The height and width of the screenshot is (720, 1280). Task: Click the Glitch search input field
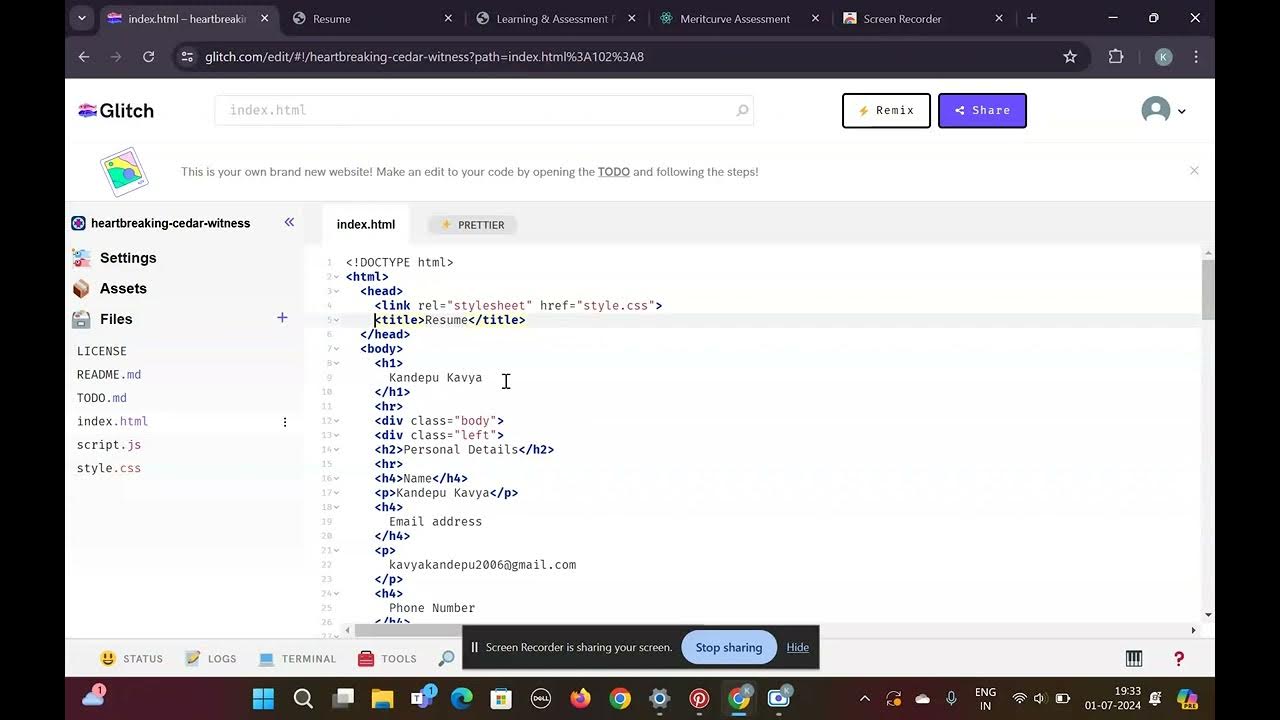484,110
